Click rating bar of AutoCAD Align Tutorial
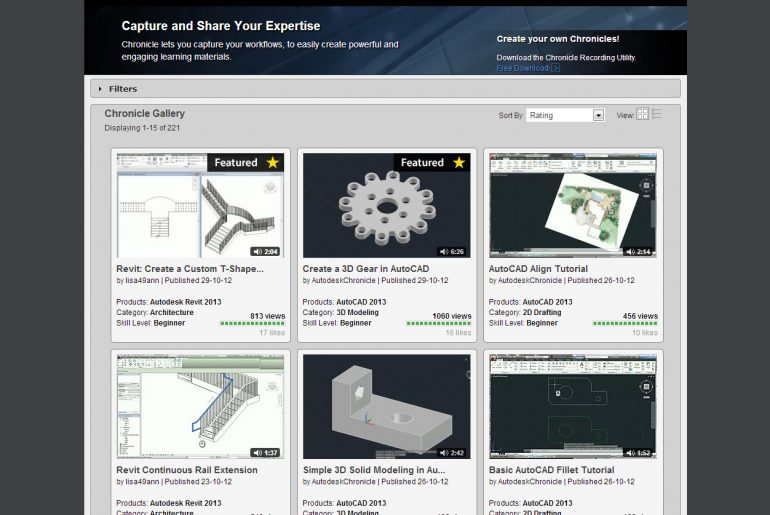 625,324
